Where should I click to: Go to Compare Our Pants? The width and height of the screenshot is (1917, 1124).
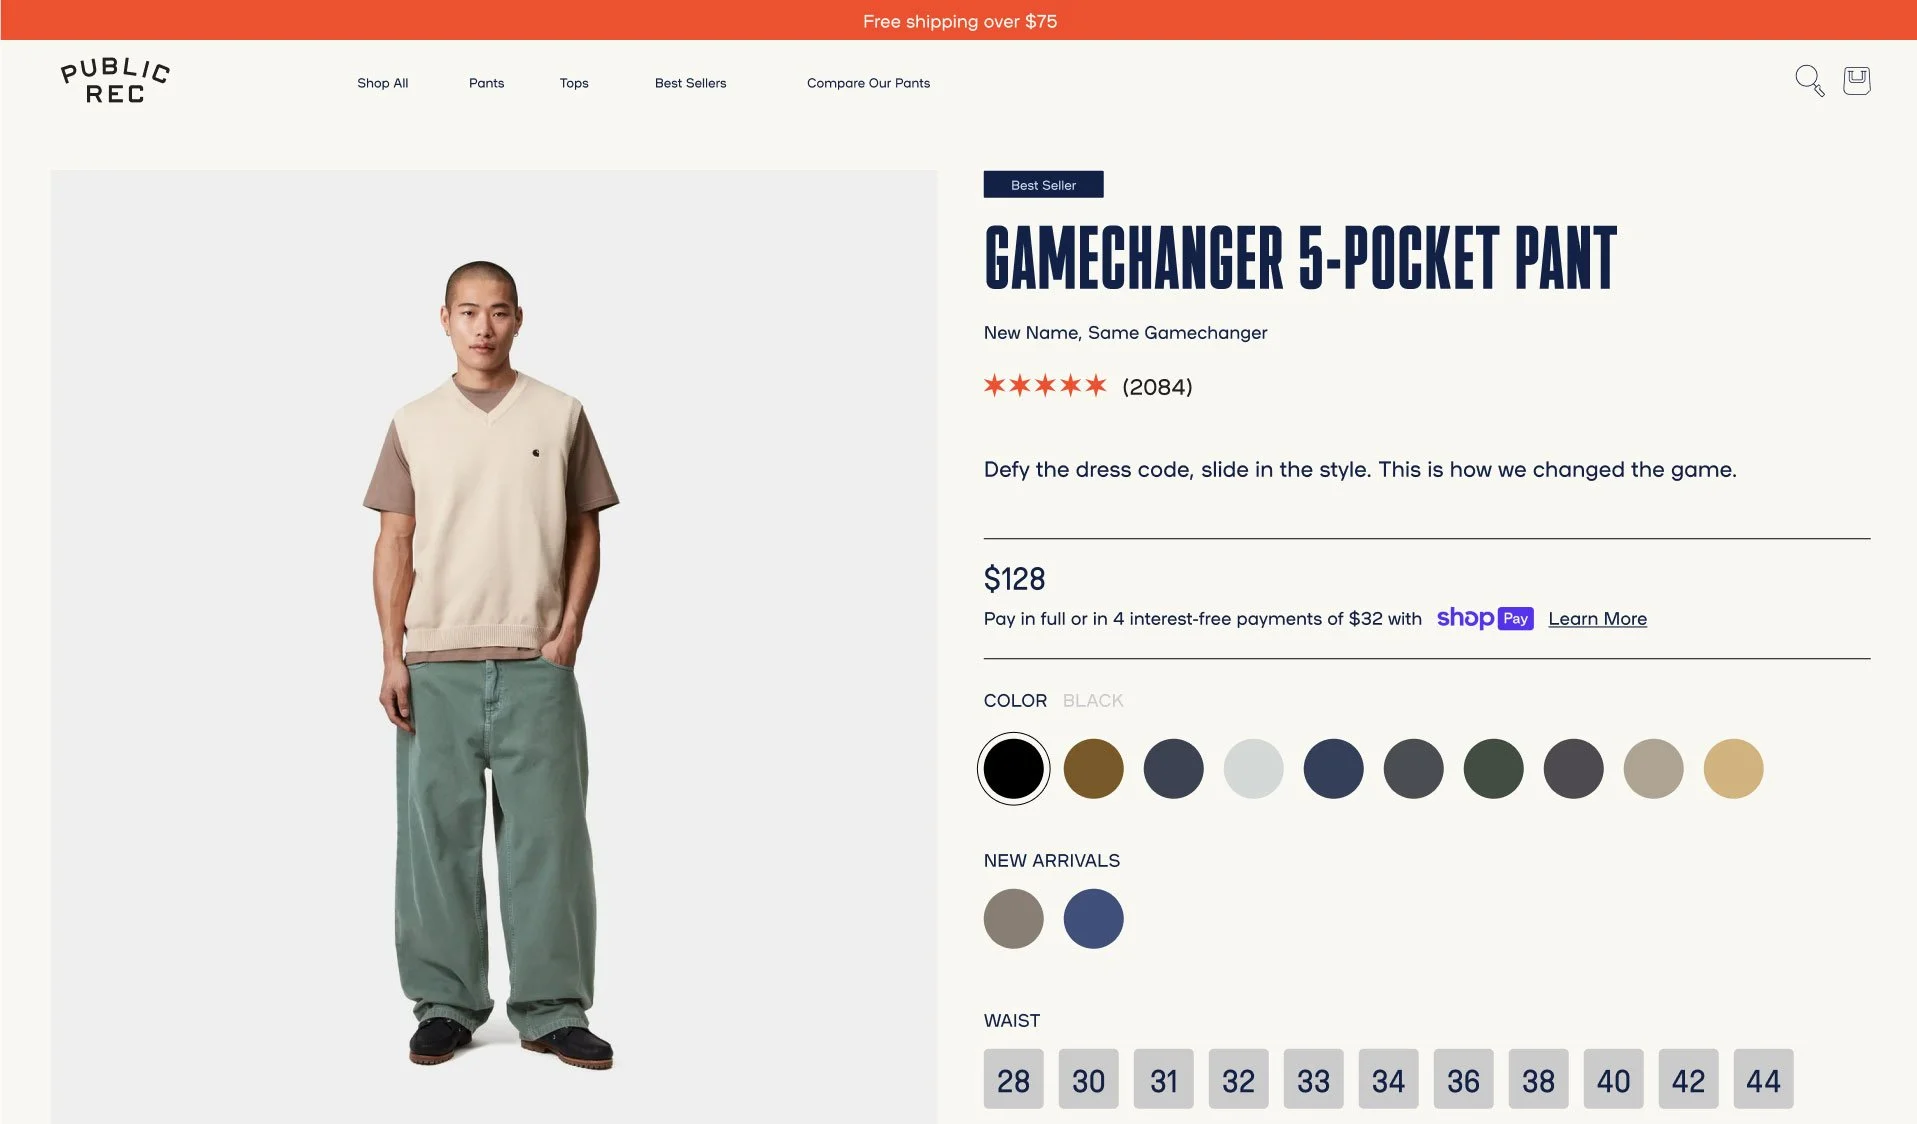(868, 83)
